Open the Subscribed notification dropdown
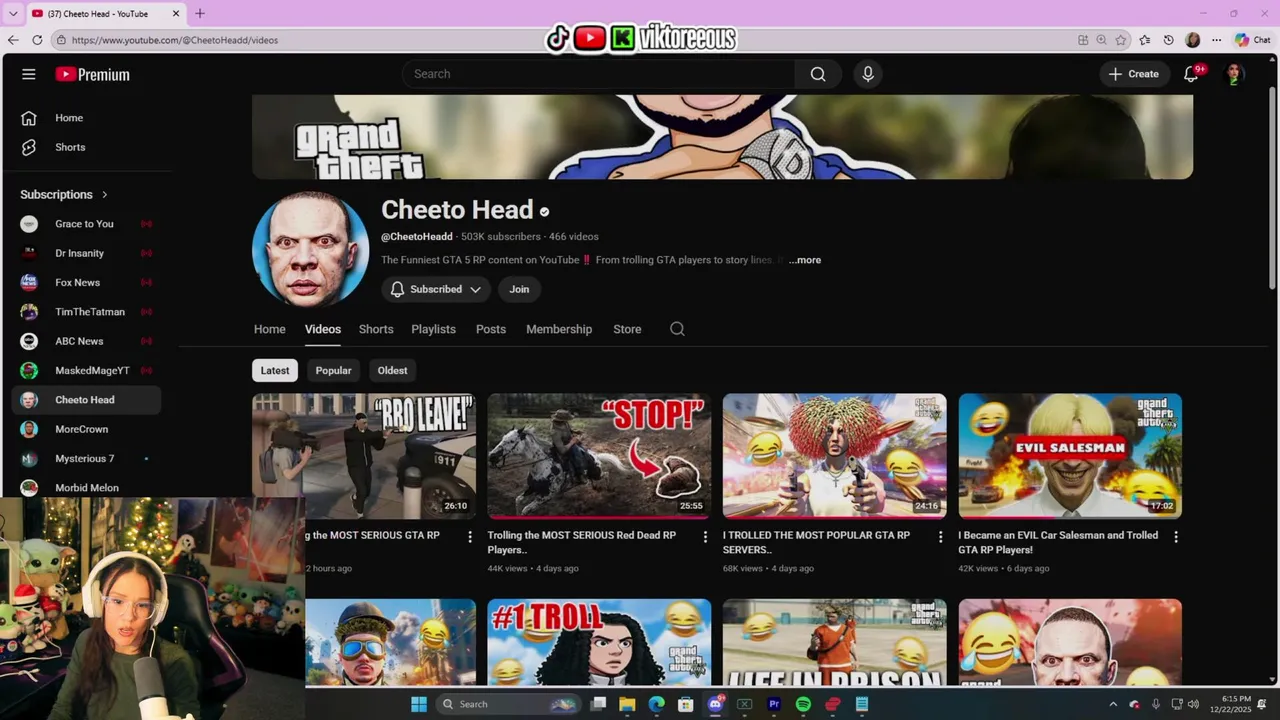 point(436,289)
